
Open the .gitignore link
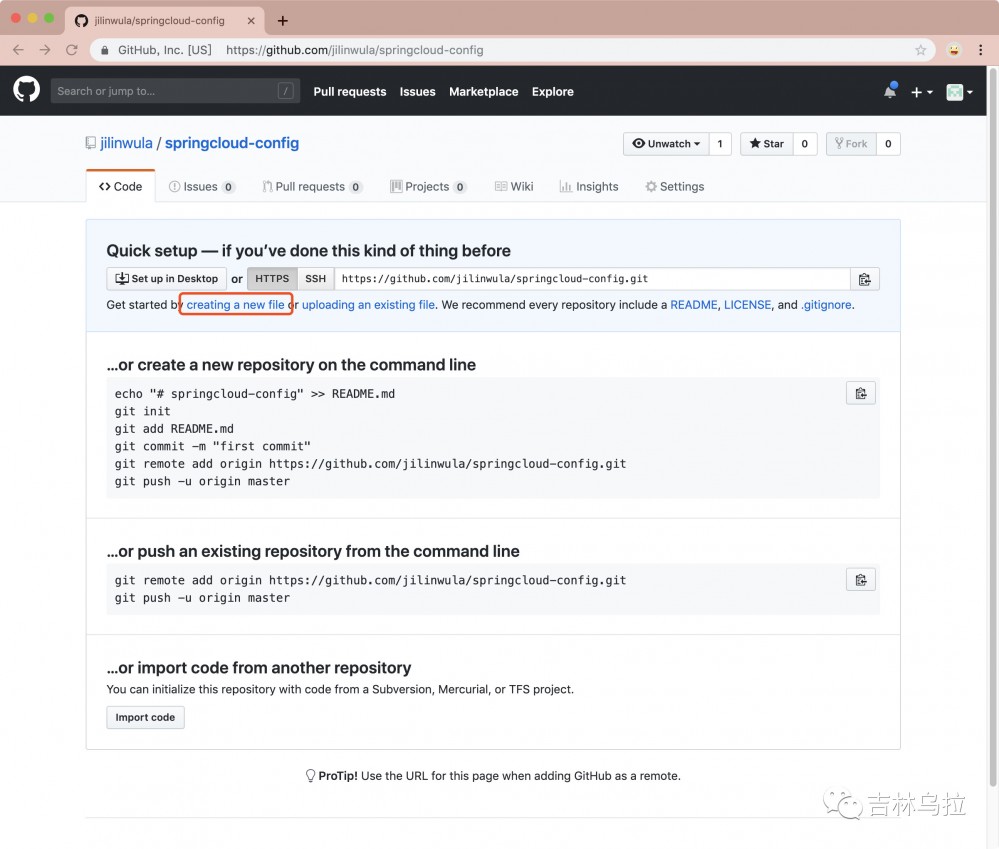tap(826, 304)
